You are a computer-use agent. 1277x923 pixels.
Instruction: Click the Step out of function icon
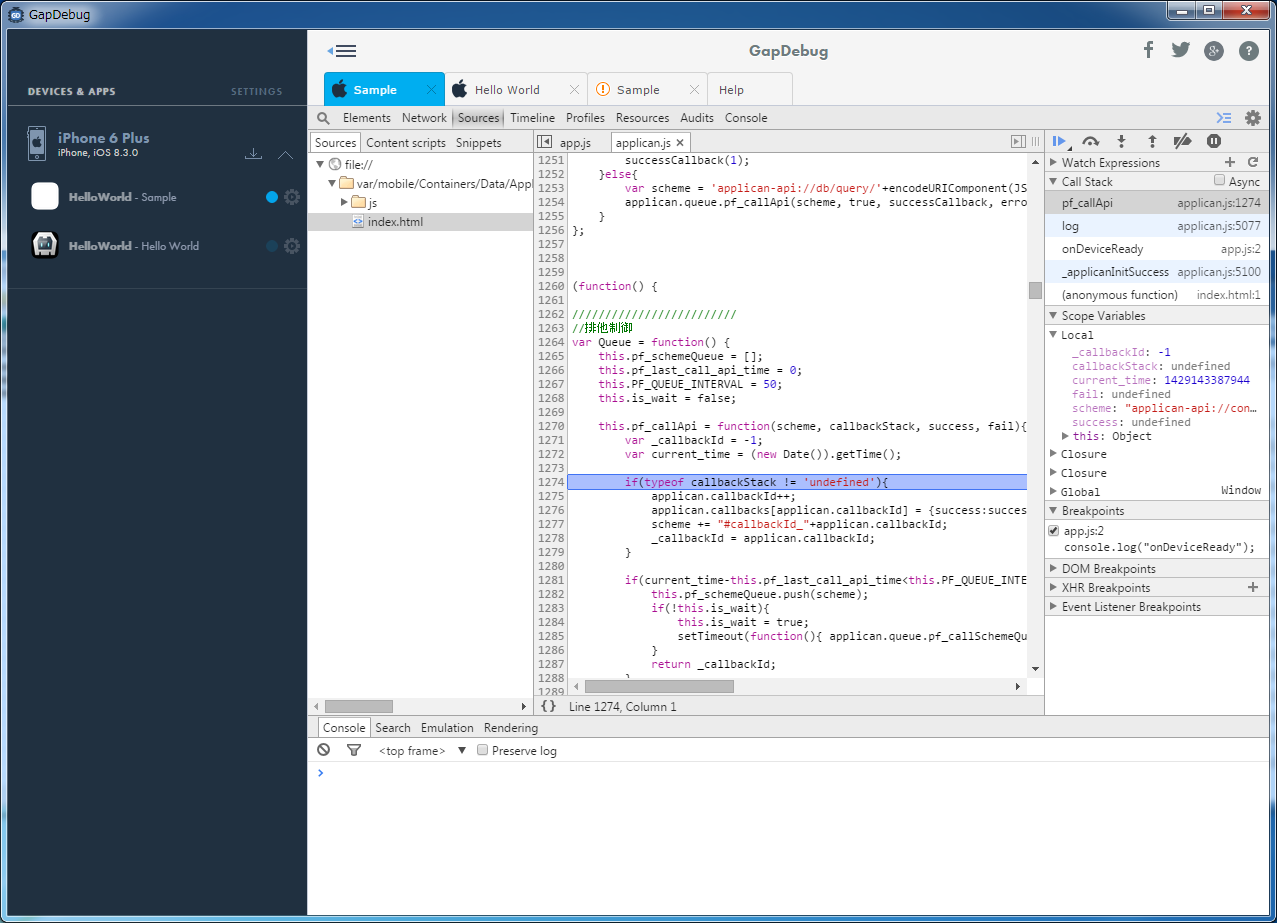[x=1151, y=142]
